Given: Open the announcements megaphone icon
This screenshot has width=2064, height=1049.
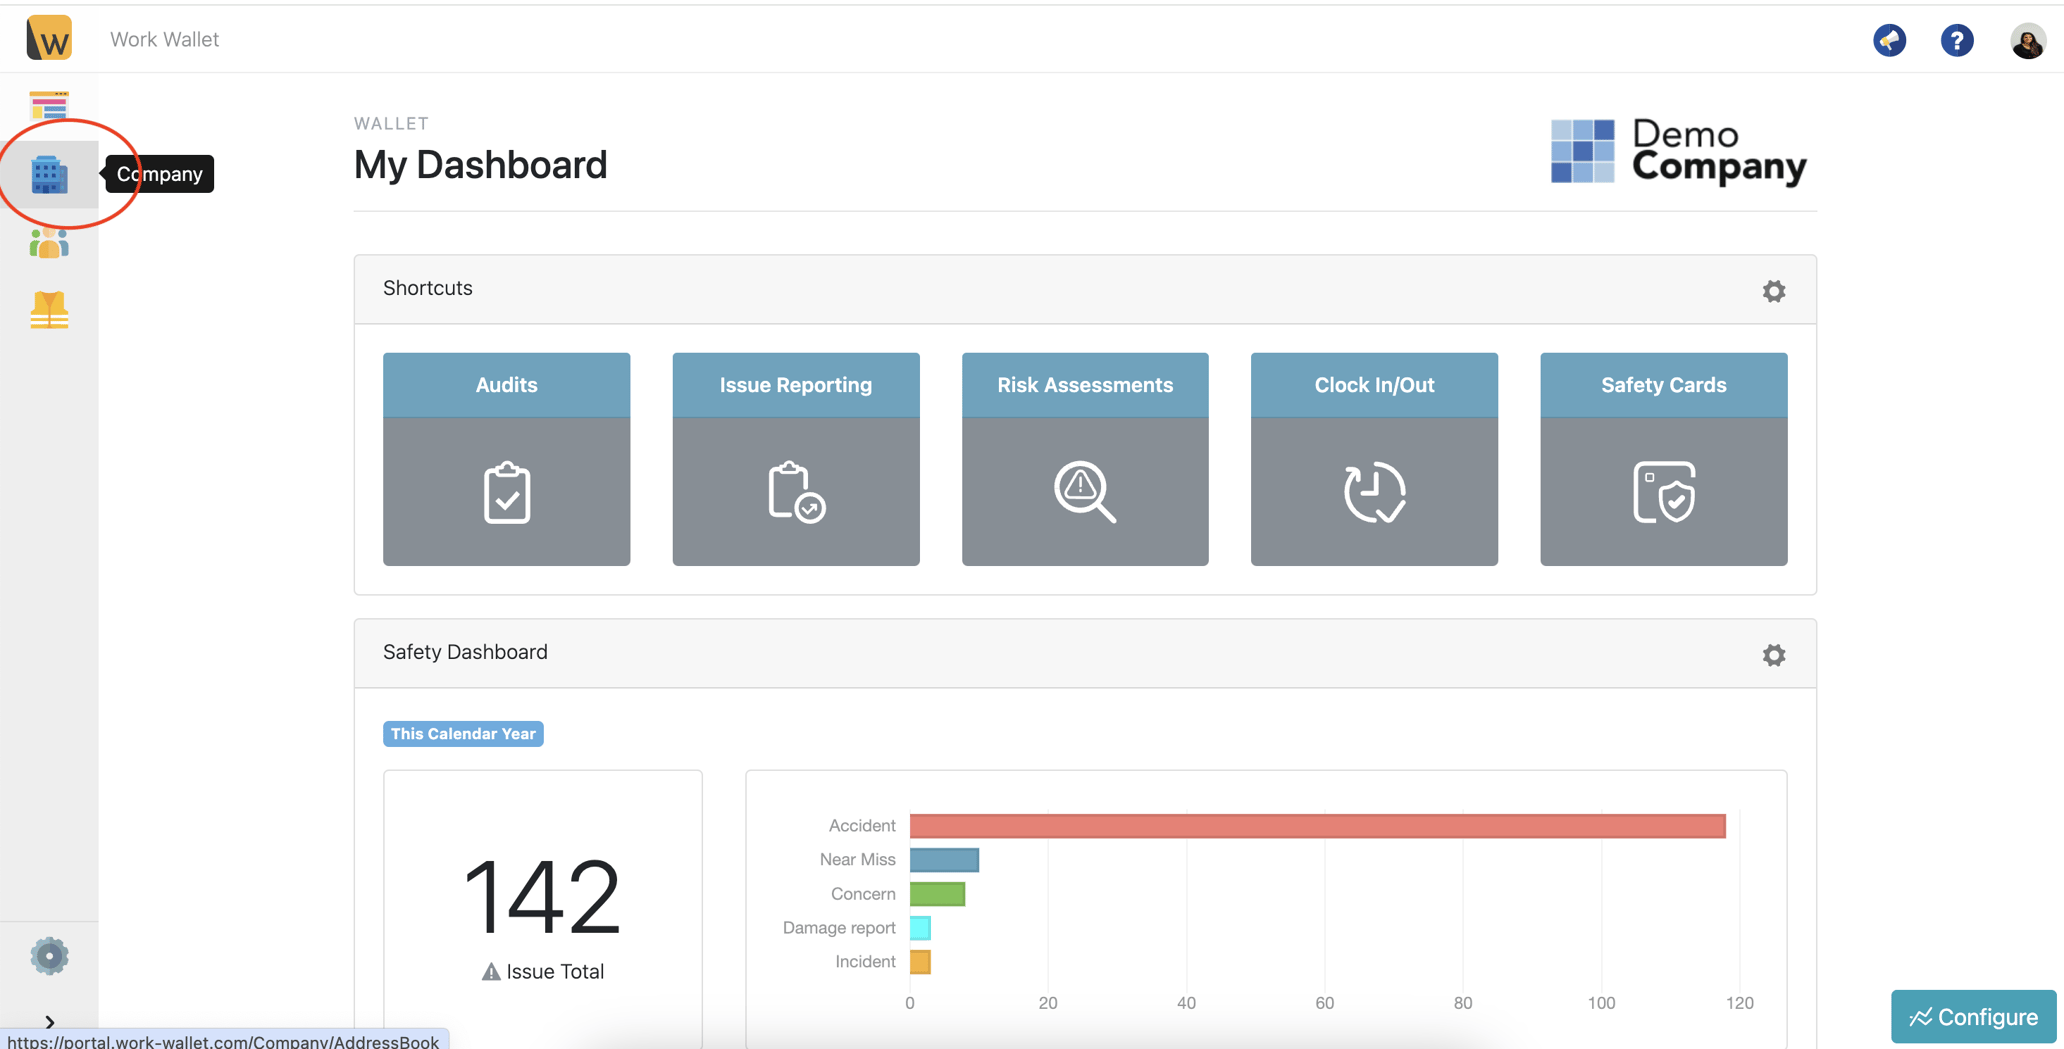Looking at the screenshot, I should pos(1889,40).
